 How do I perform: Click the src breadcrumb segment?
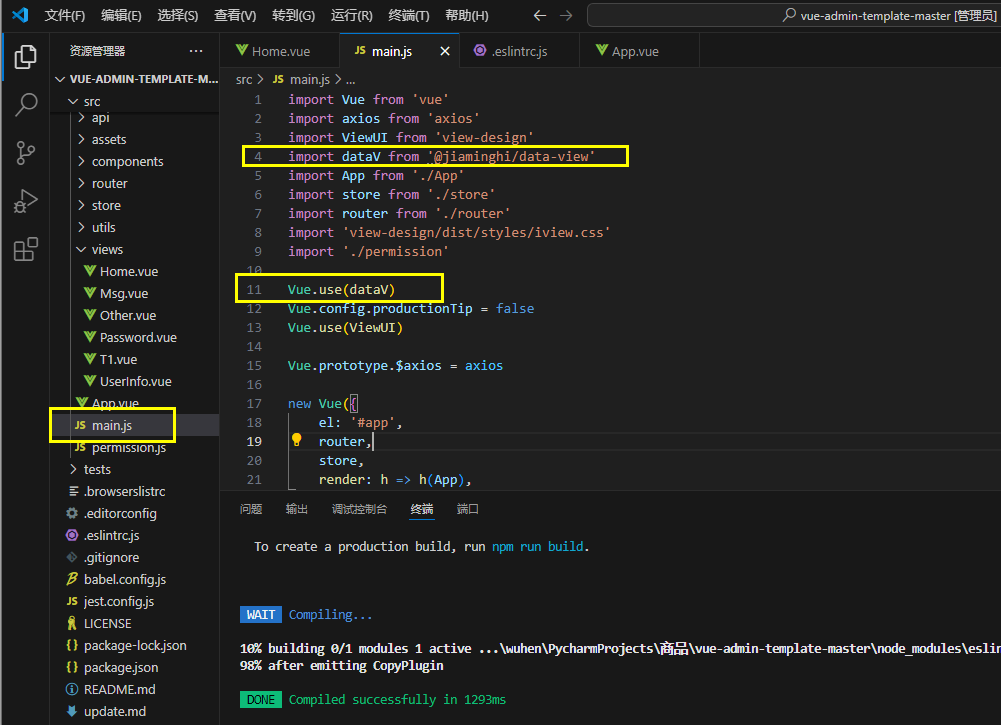pos(244,79)
